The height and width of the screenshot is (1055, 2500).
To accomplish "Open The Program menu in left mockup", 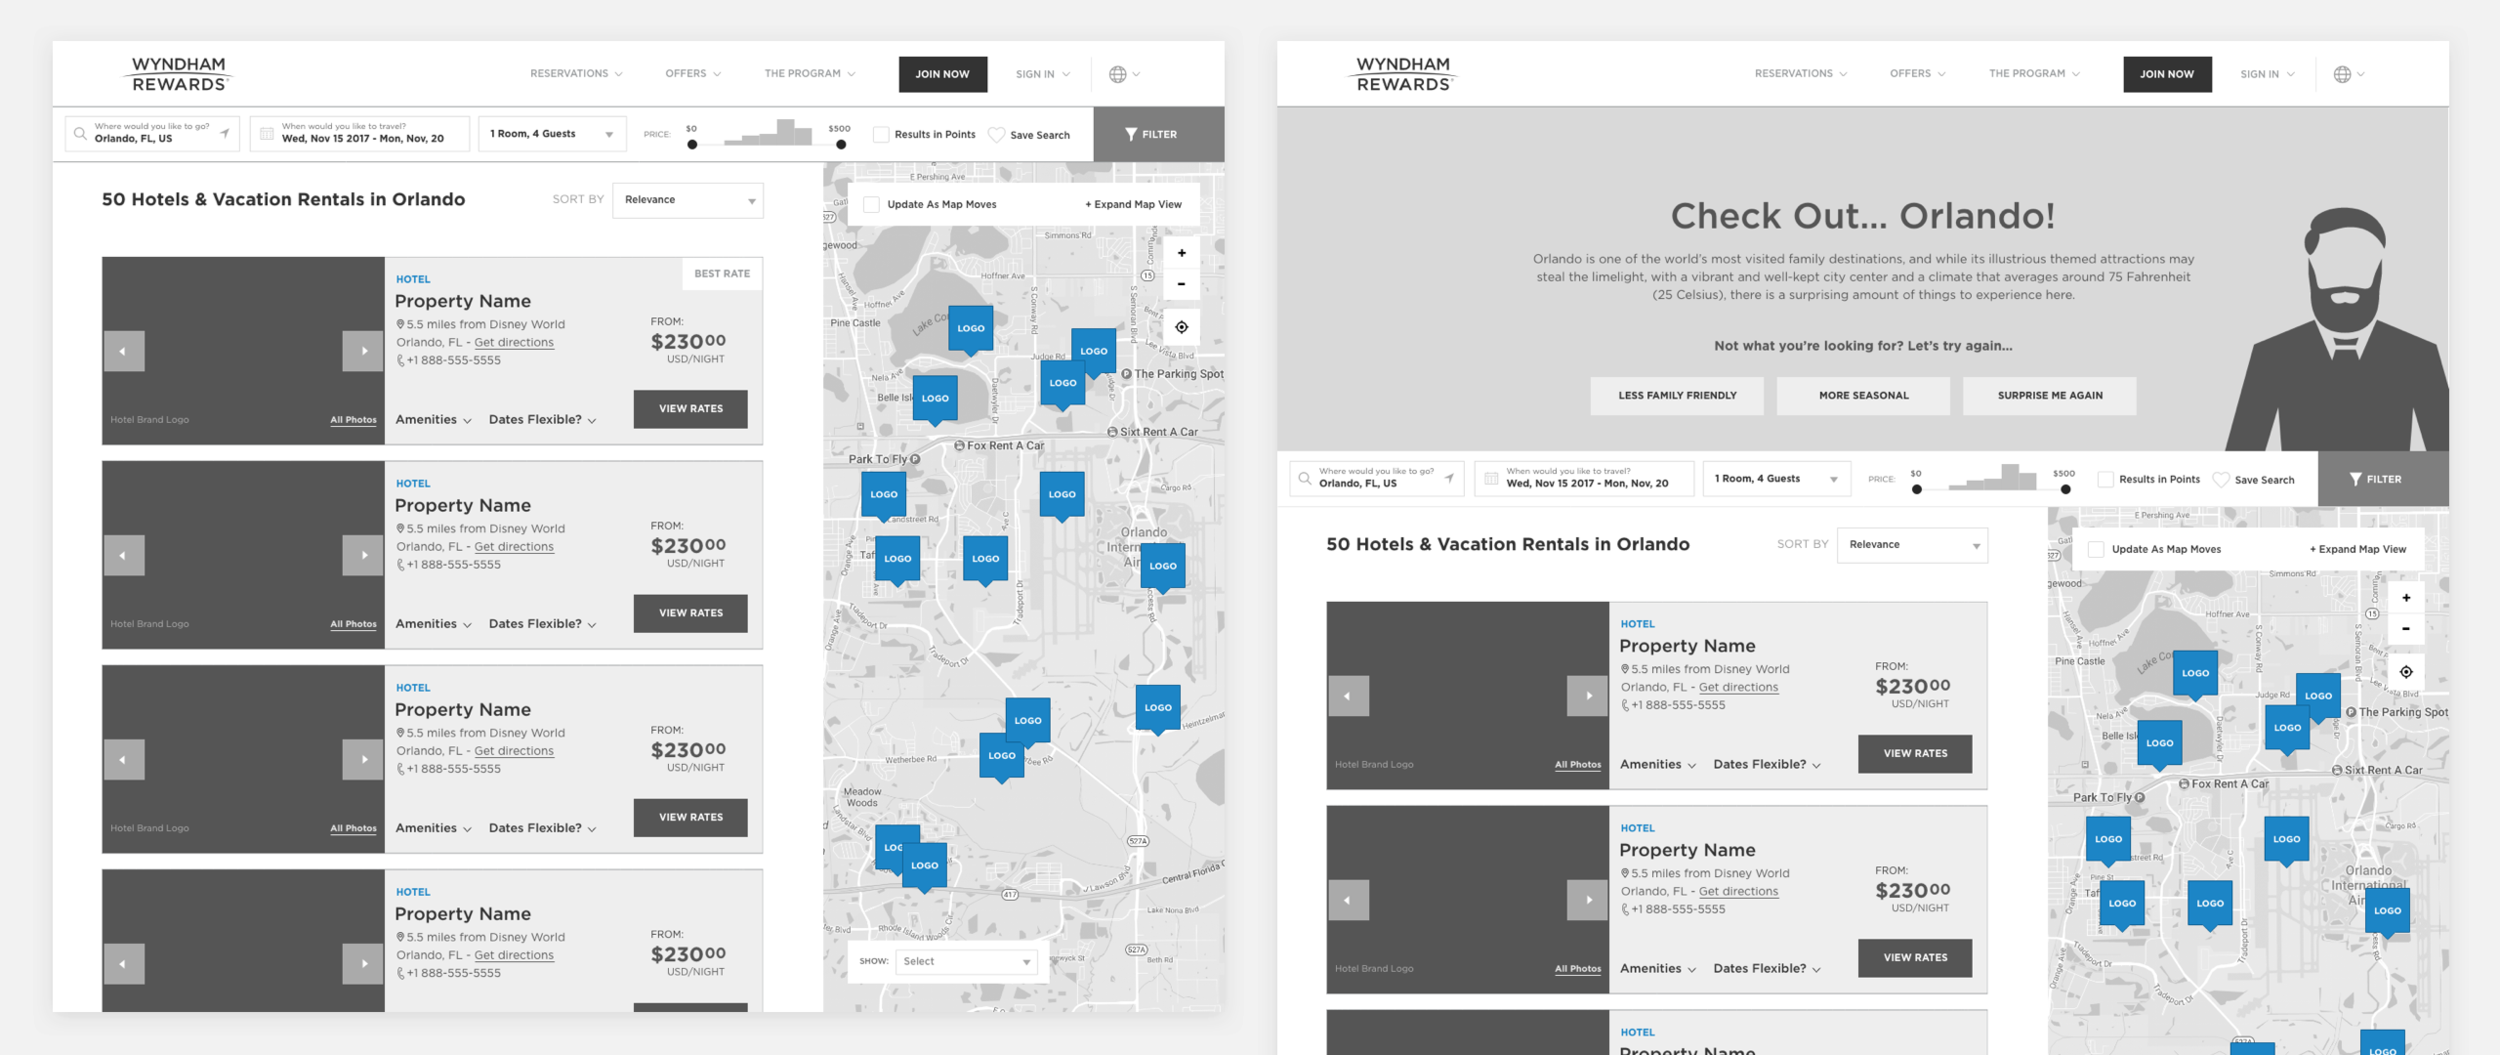I will coord(810,74).
